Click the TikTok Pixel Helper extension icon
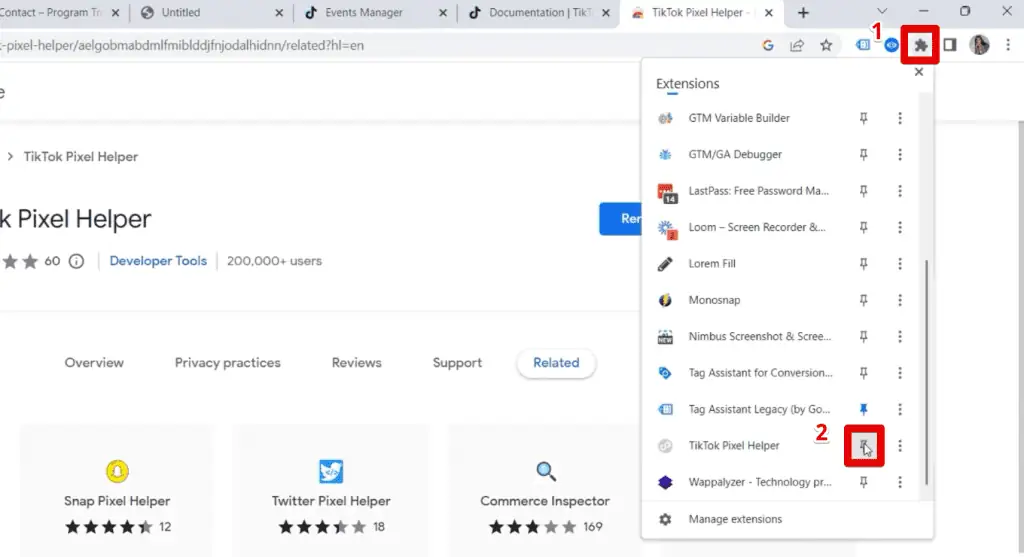Viewport: 1024px width, 557px height. (665, 446)
